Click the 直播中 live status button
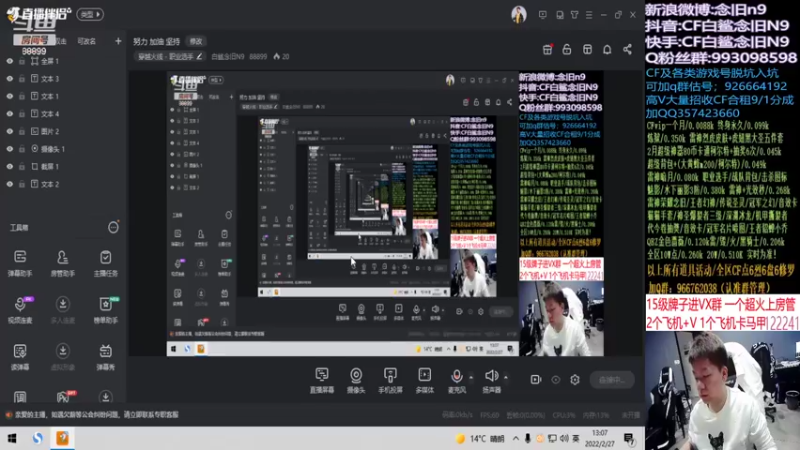Screen dimensions: 800x450 click(x=612, y=380)
